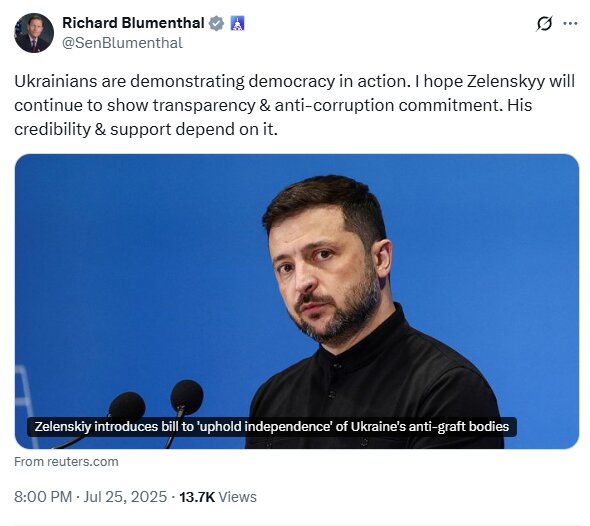590x526 pixels.
Task: Click the tweet text about Ukrainians demonstrating democracy
Action: [295, 105]
